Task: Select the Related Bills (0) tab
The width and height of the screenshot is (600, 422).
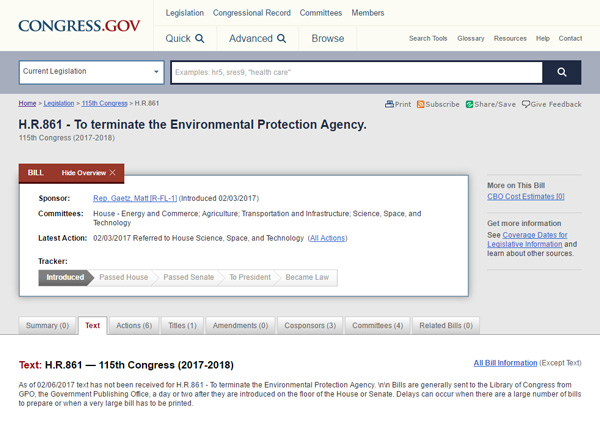Action: [x=445, y=325]
